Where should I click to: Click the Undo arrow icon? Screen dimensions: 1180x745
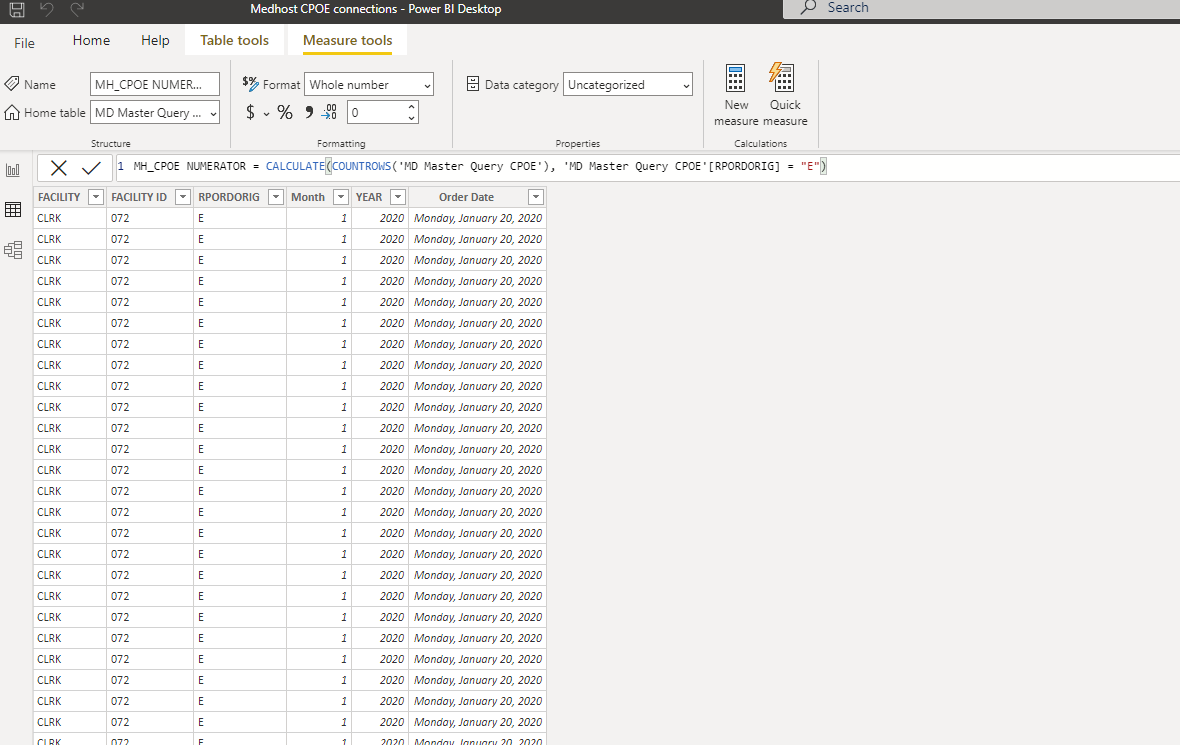point(47,9)
